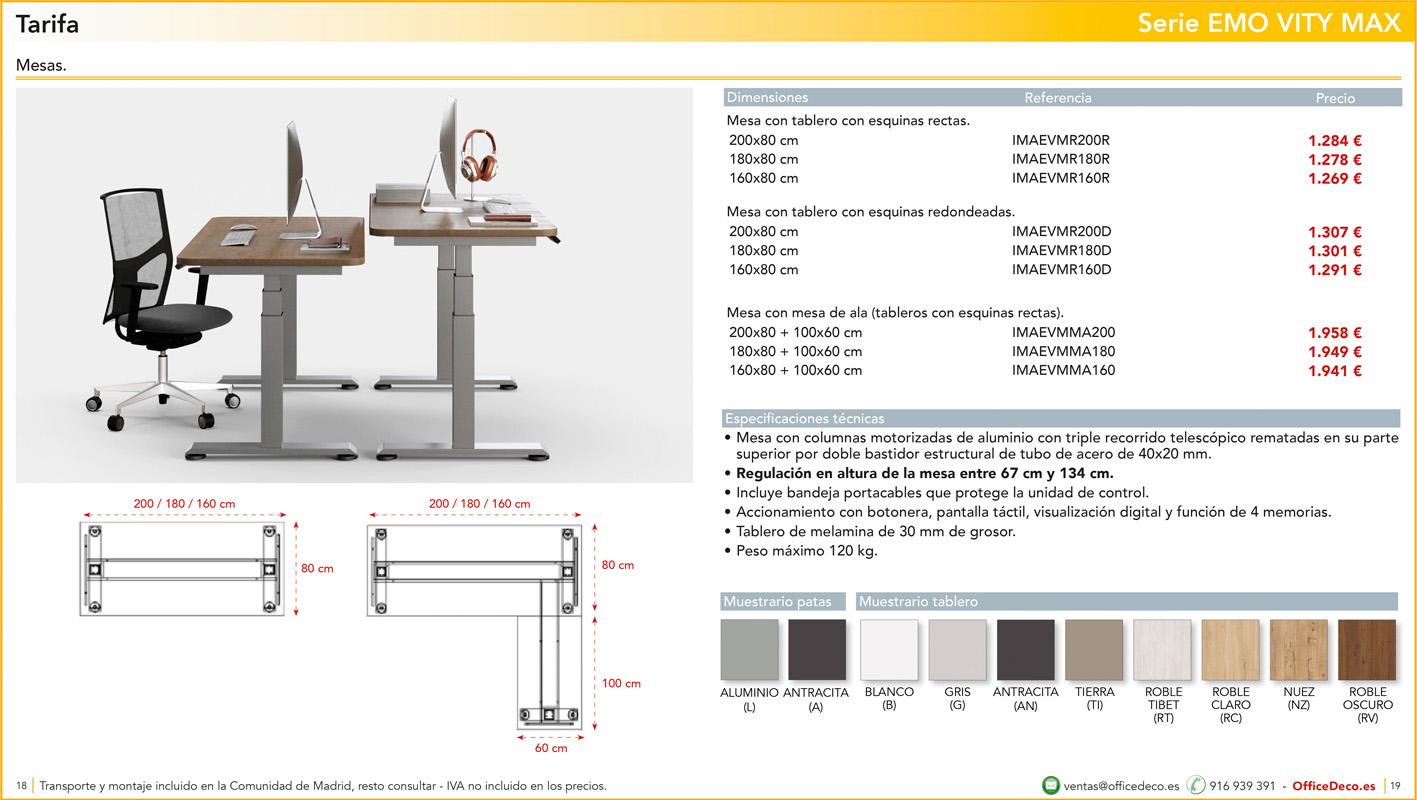Click the price 1.301 €
Screen dimensions: 1417x800
pyautogui.click(x=1335, y=251)
